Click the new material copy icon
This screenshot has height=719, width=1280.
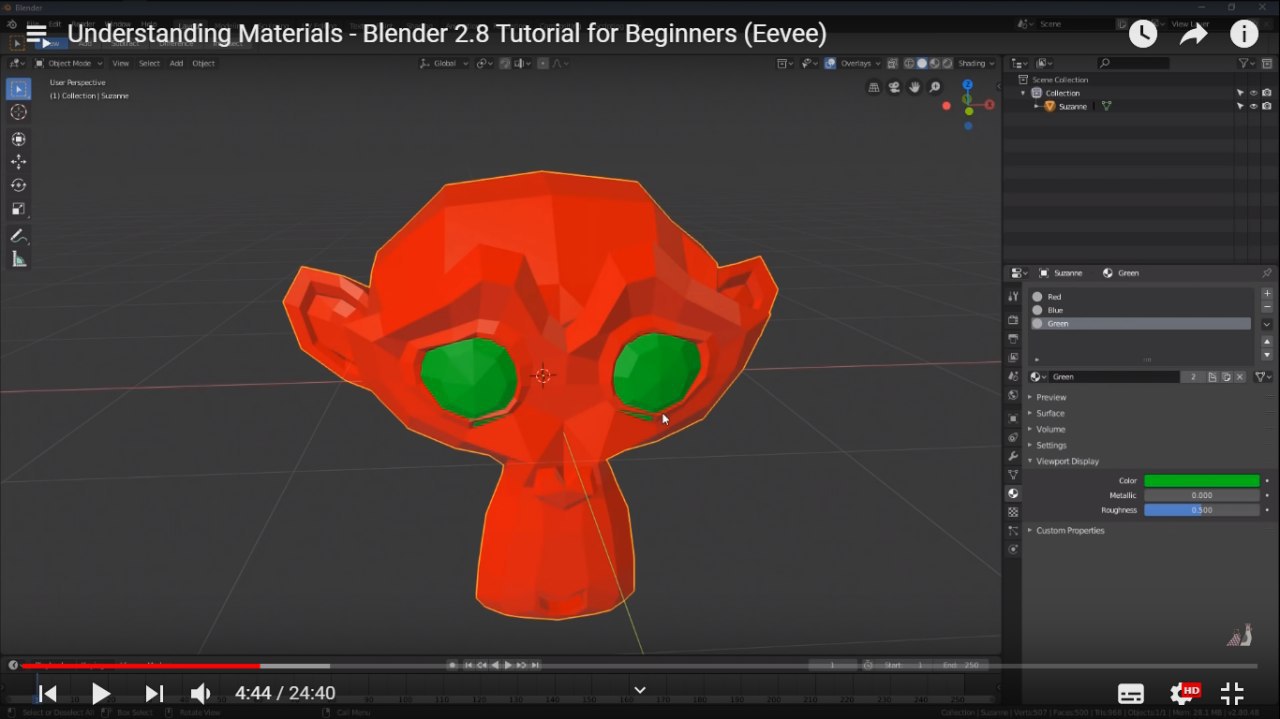tap(1226, 377)
